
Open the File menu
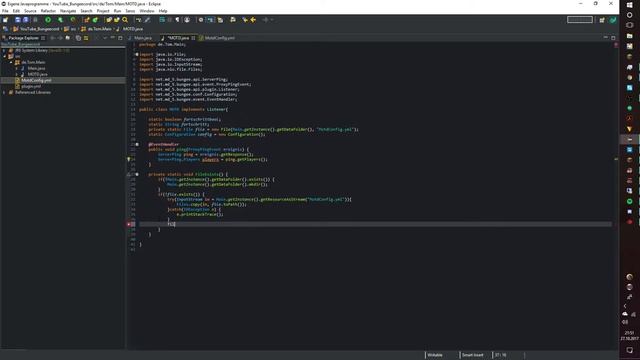[5, 11]
